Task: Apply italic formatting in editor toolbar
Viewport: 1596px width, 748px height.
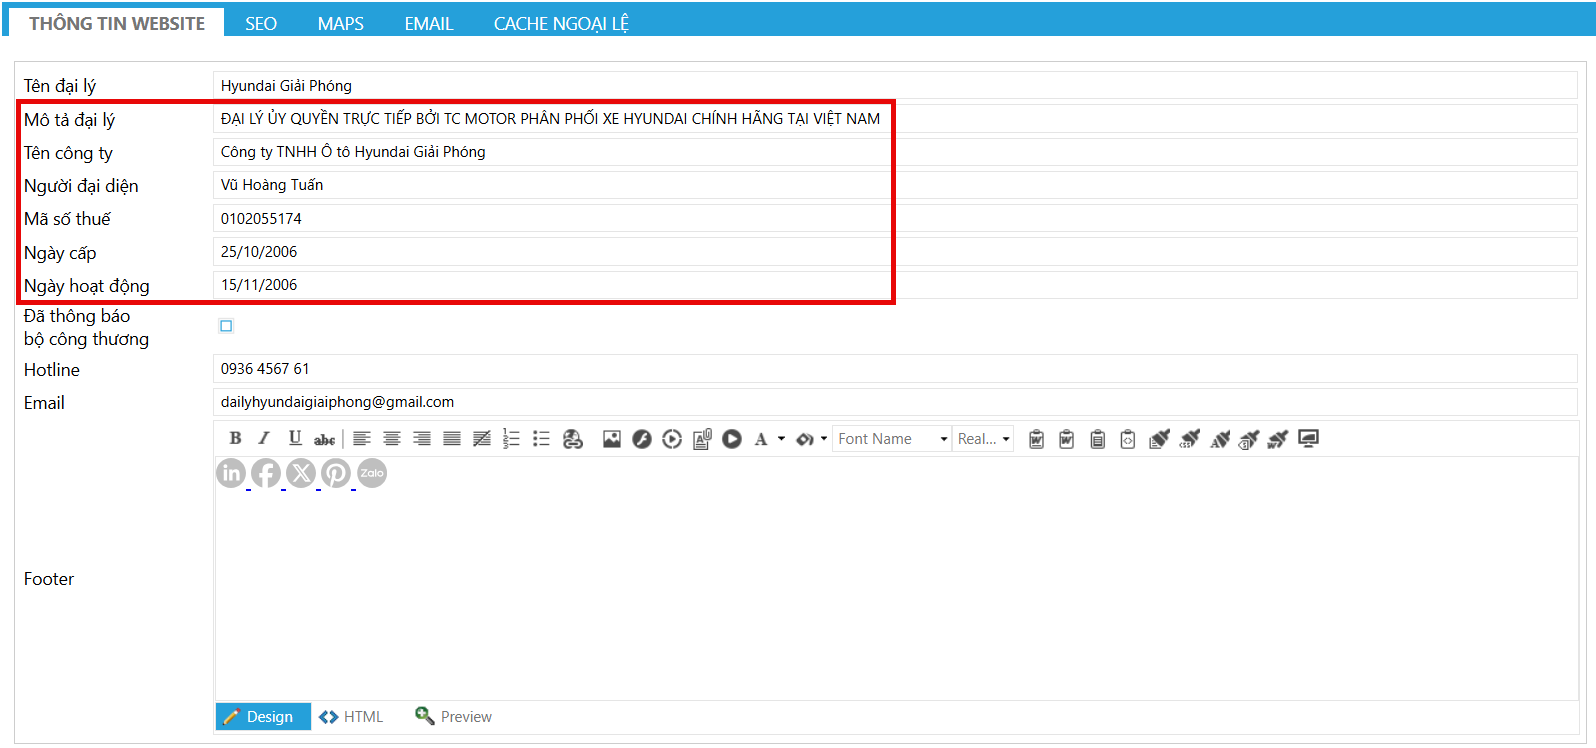Action: click(x=264, y=438)
